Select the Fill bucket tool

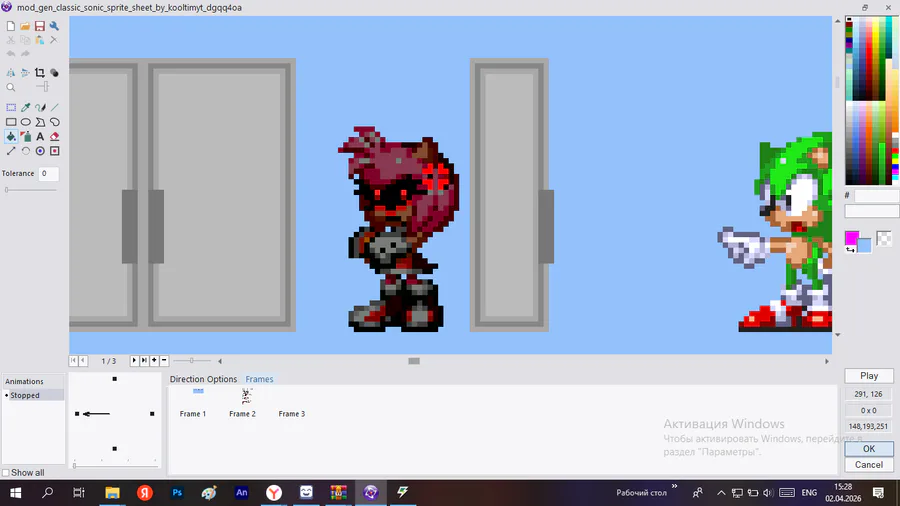(11, 137)
